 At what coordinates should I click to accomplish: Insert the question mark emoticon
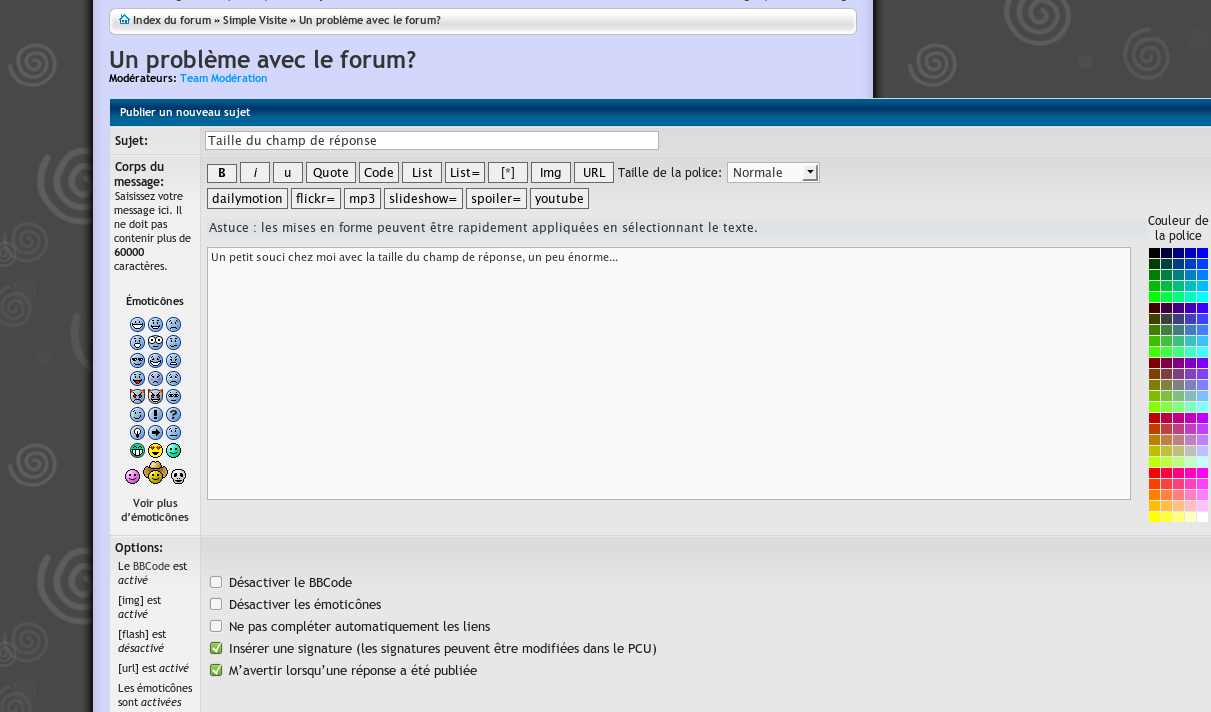pos(173,413)
